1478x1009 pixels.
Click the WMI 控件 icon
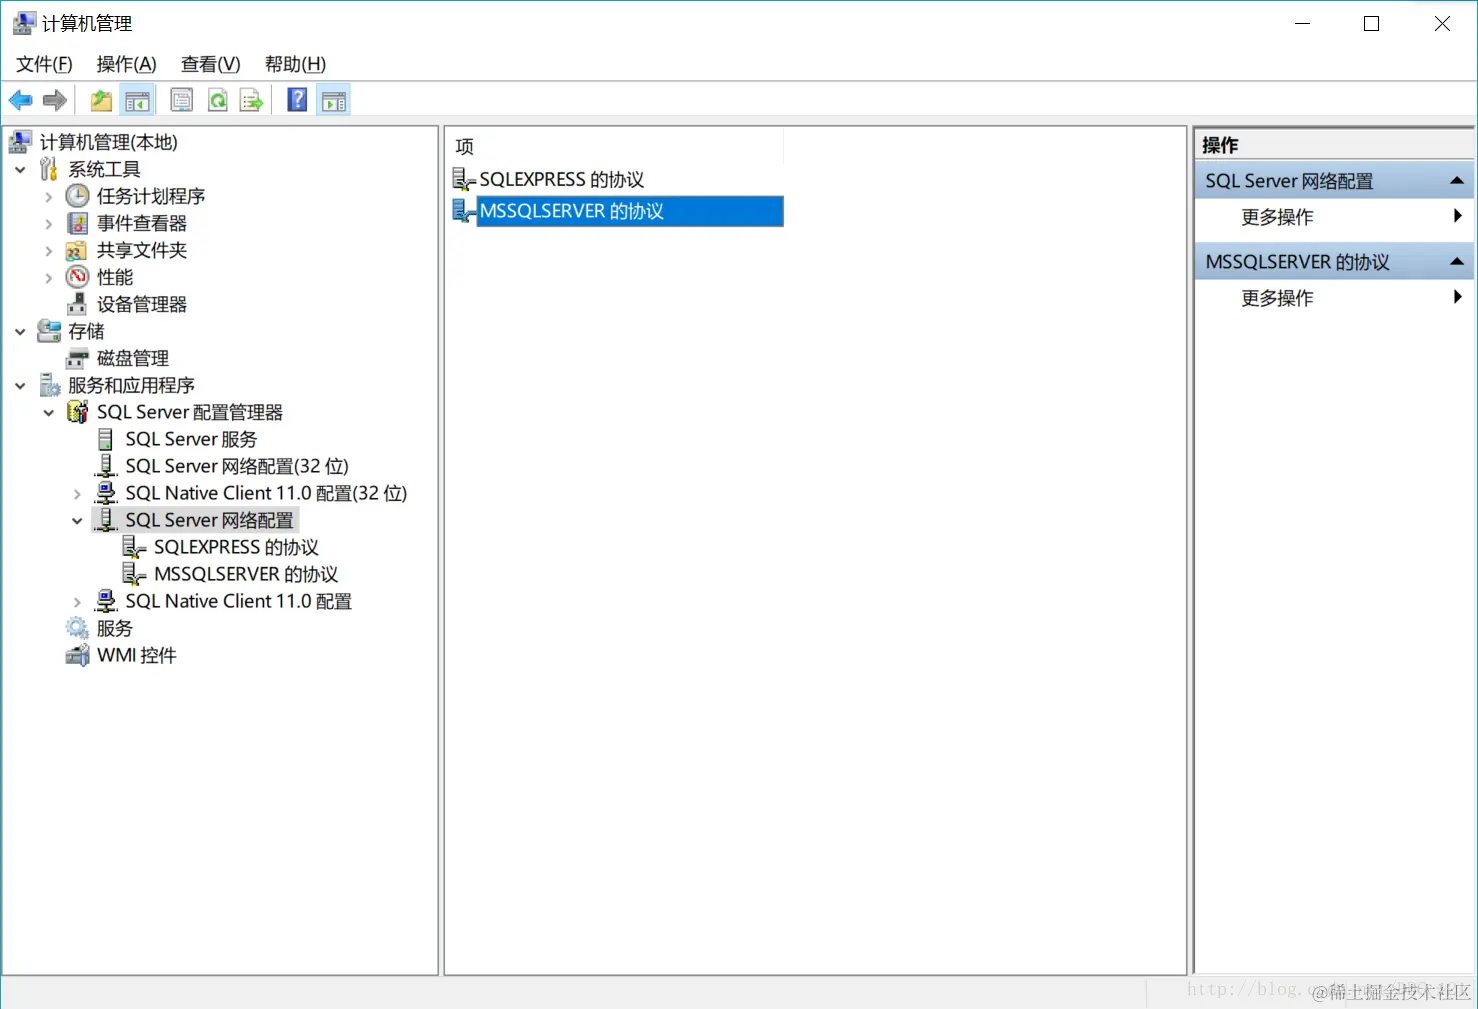[77, 655]
